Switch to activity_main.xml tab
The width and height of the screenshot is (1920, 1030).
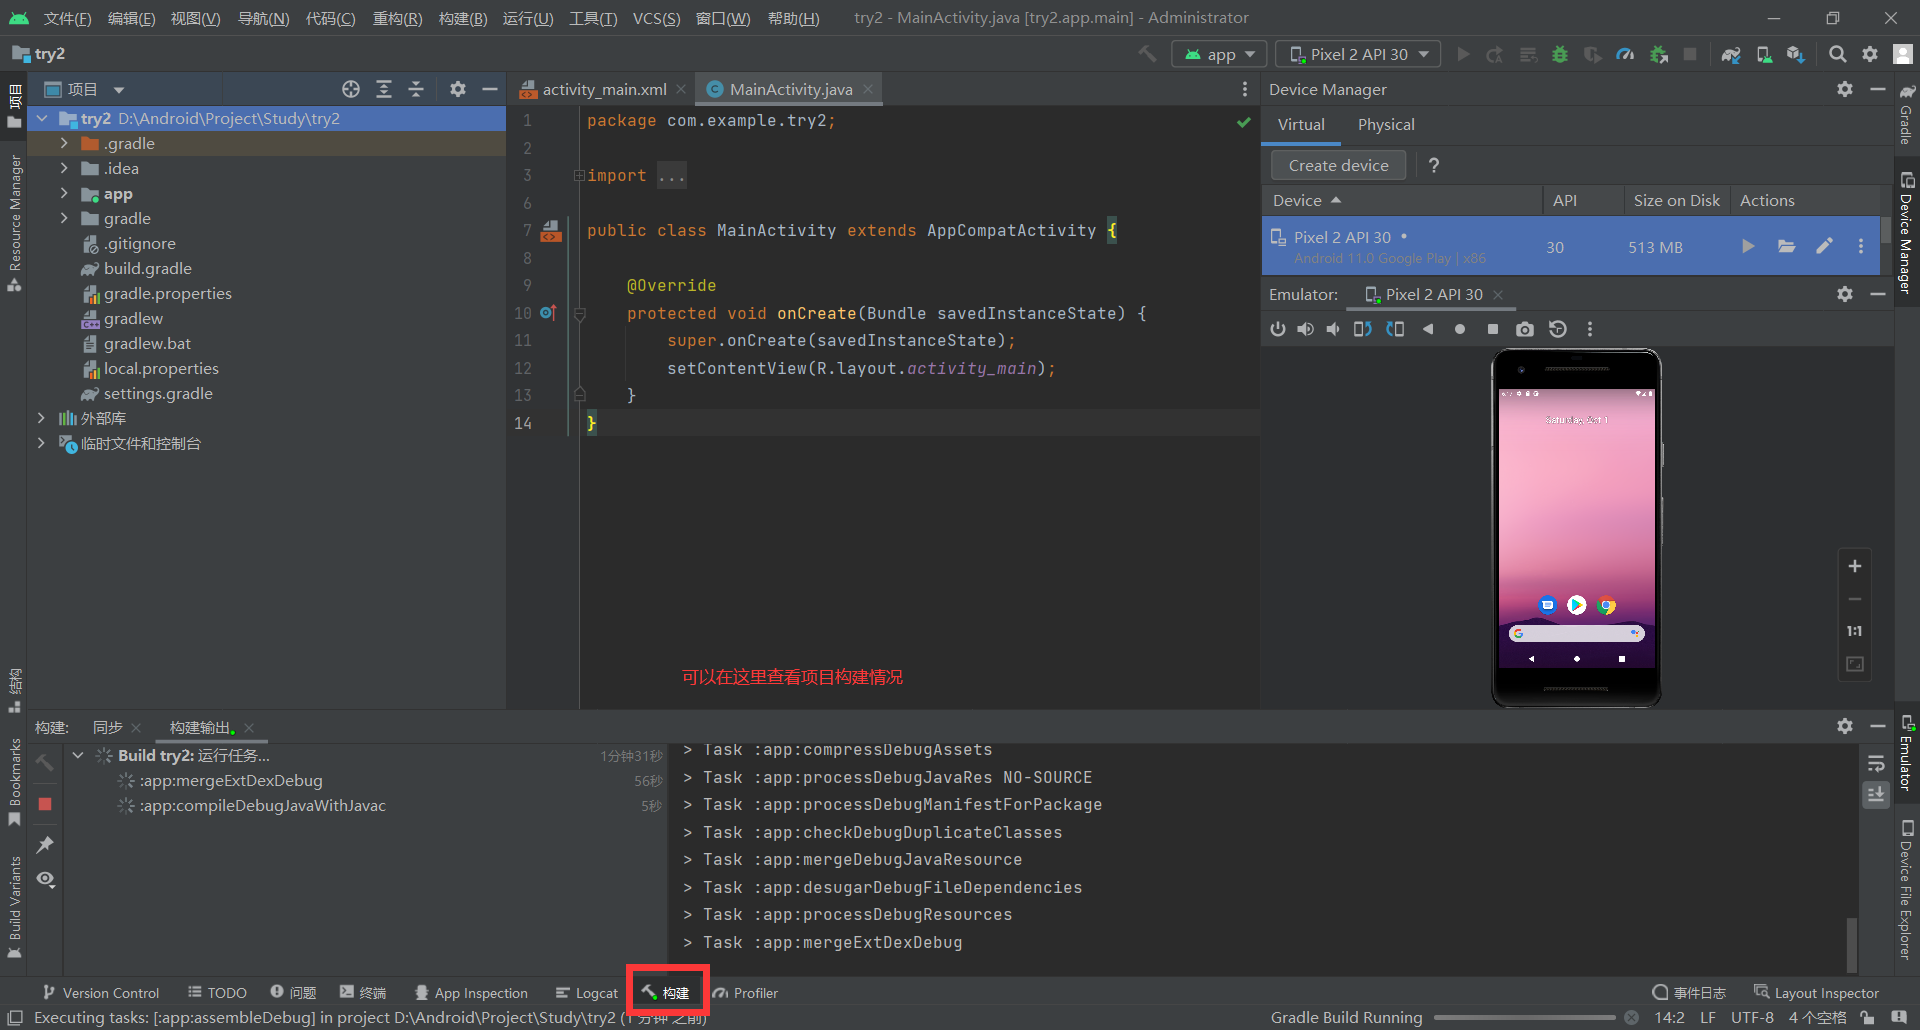[x=604, y=89]
